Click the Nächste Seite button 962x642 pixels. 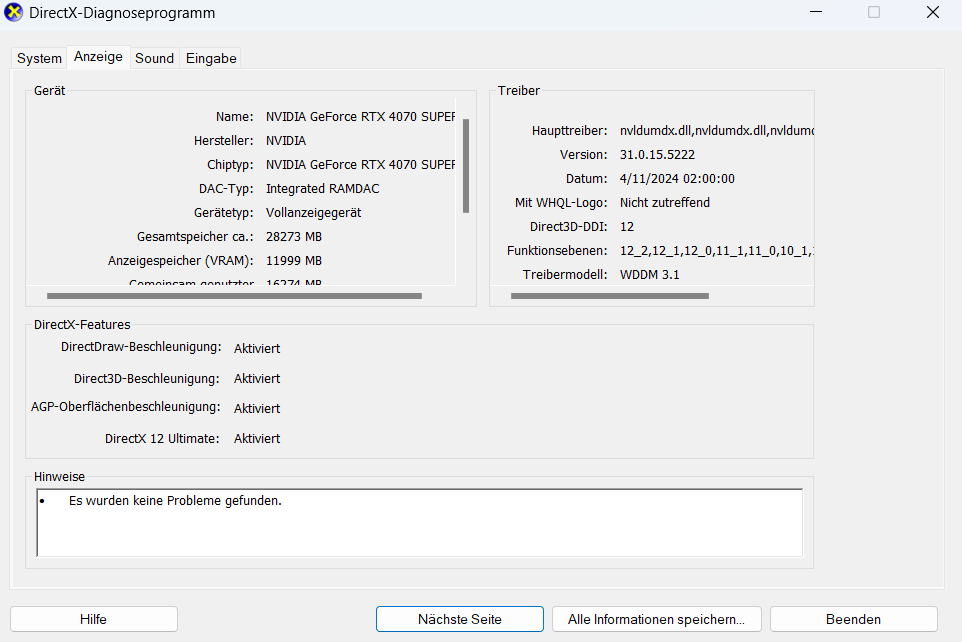[x=460, y=619]
